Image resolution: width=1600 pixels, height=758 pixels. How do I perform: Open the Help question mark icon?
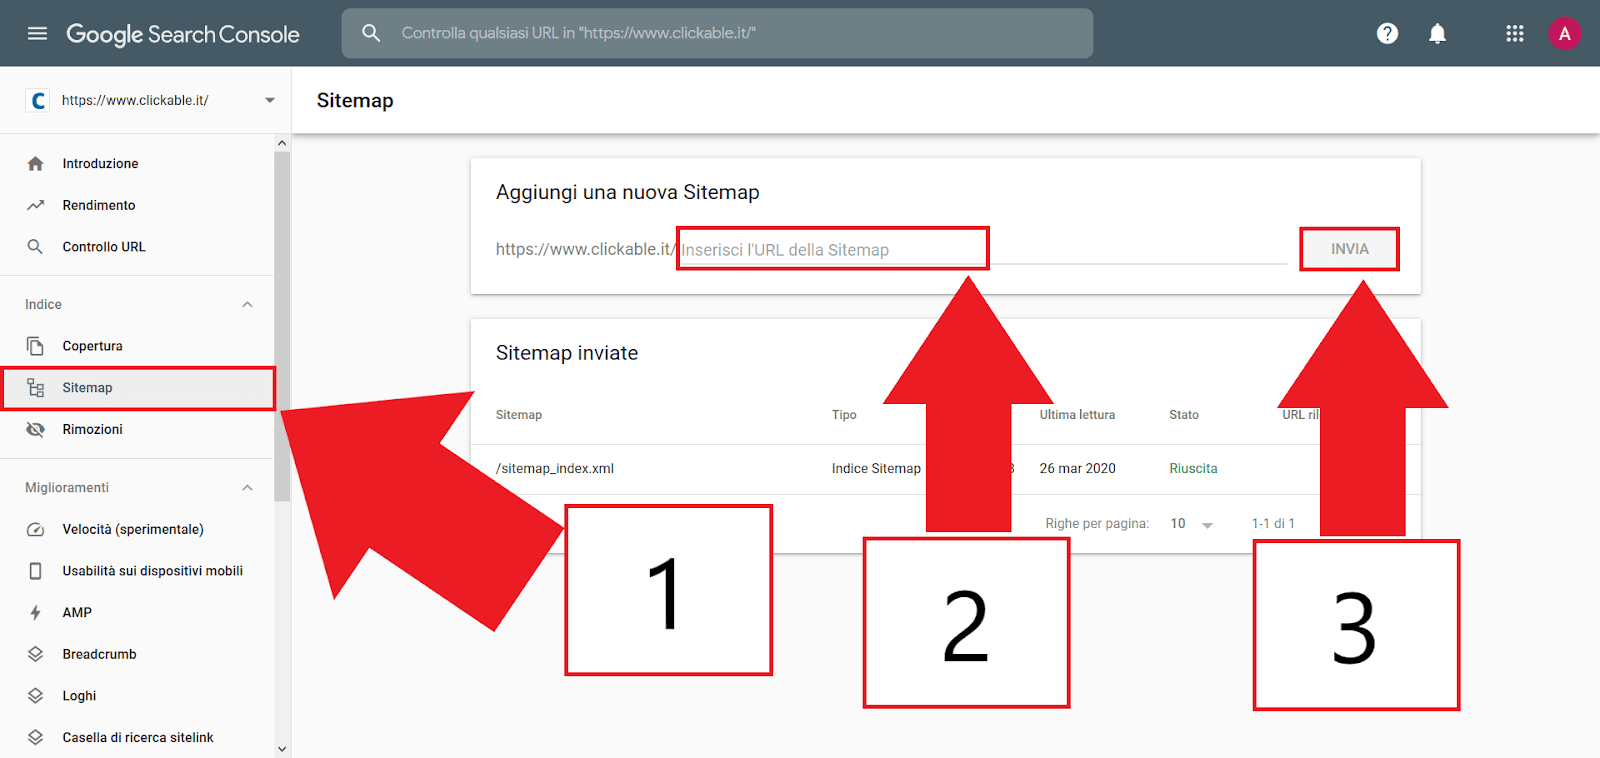click(1387, 33)
